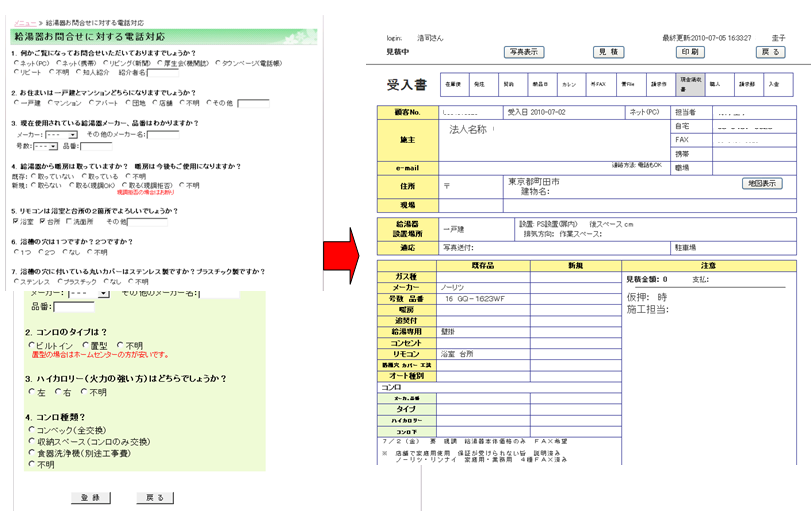811x517 pixels.
Task: Choose 取っていない heating radio
Action: [34, 176]
